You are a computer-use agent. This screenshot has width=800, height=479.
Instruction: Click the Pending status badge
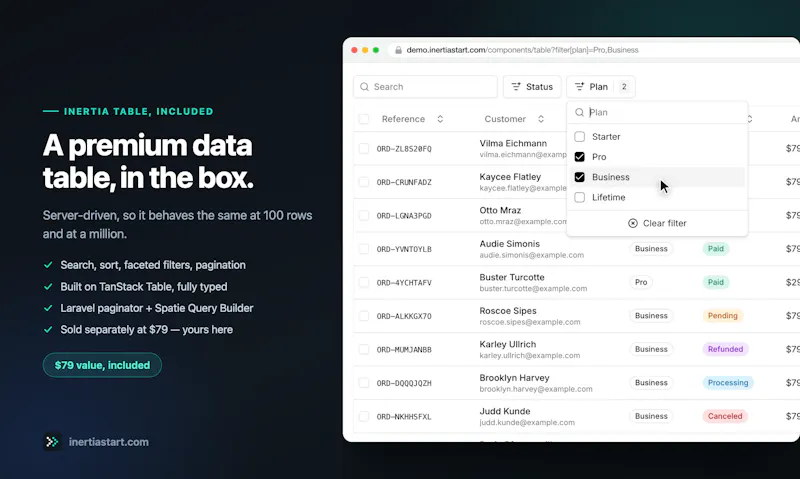pyautogui.click(x=722, y=316)
